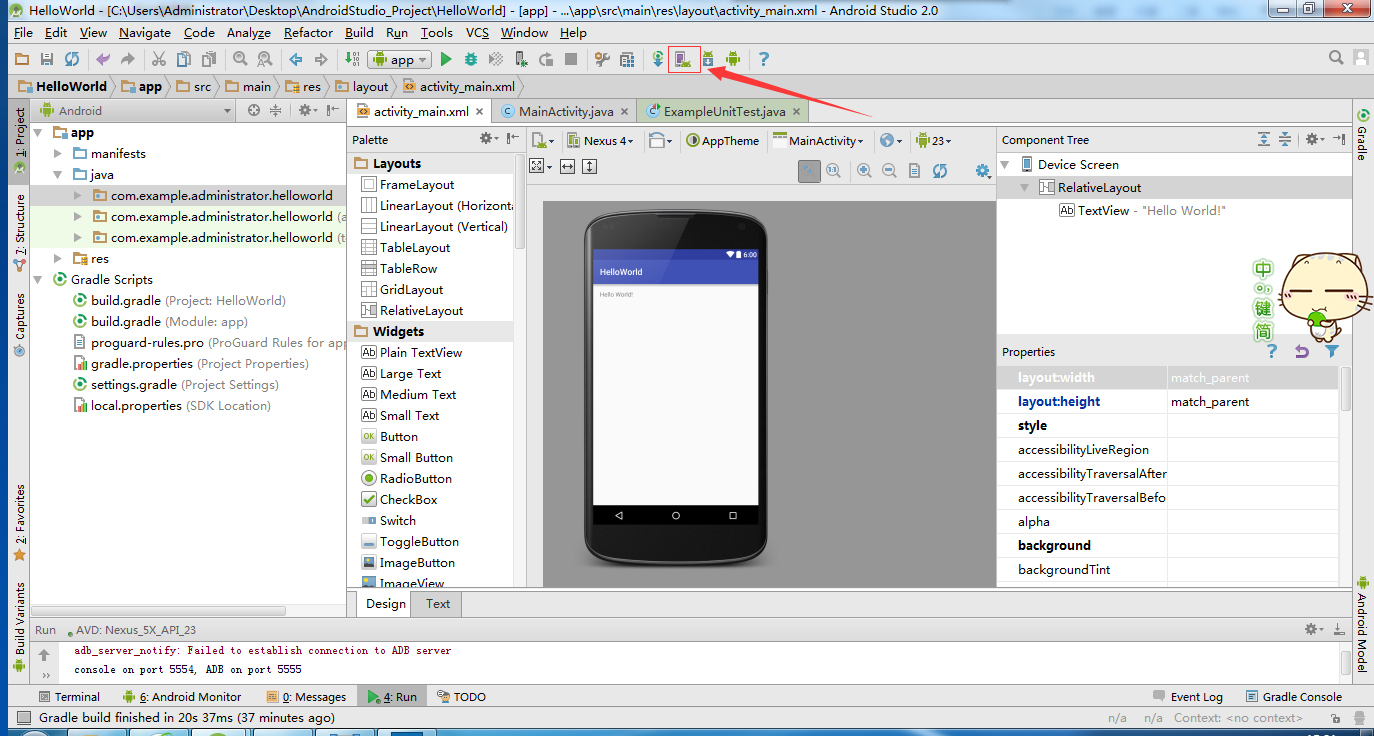Zoom out on the layout preview
Viewport: 1374px width, 736px height.
point(889,171)
